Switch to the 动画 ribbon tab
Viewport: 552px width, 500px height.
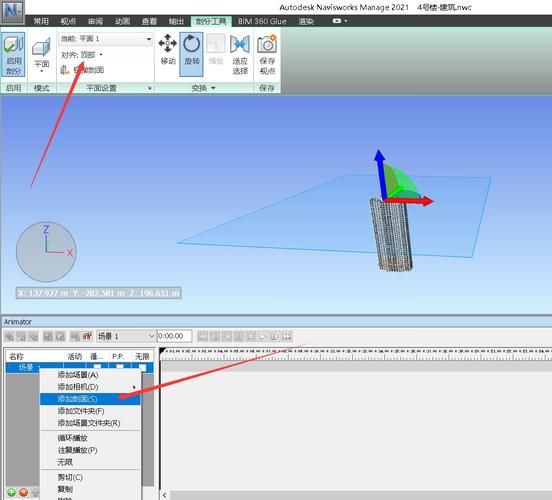tap(122, 21)
